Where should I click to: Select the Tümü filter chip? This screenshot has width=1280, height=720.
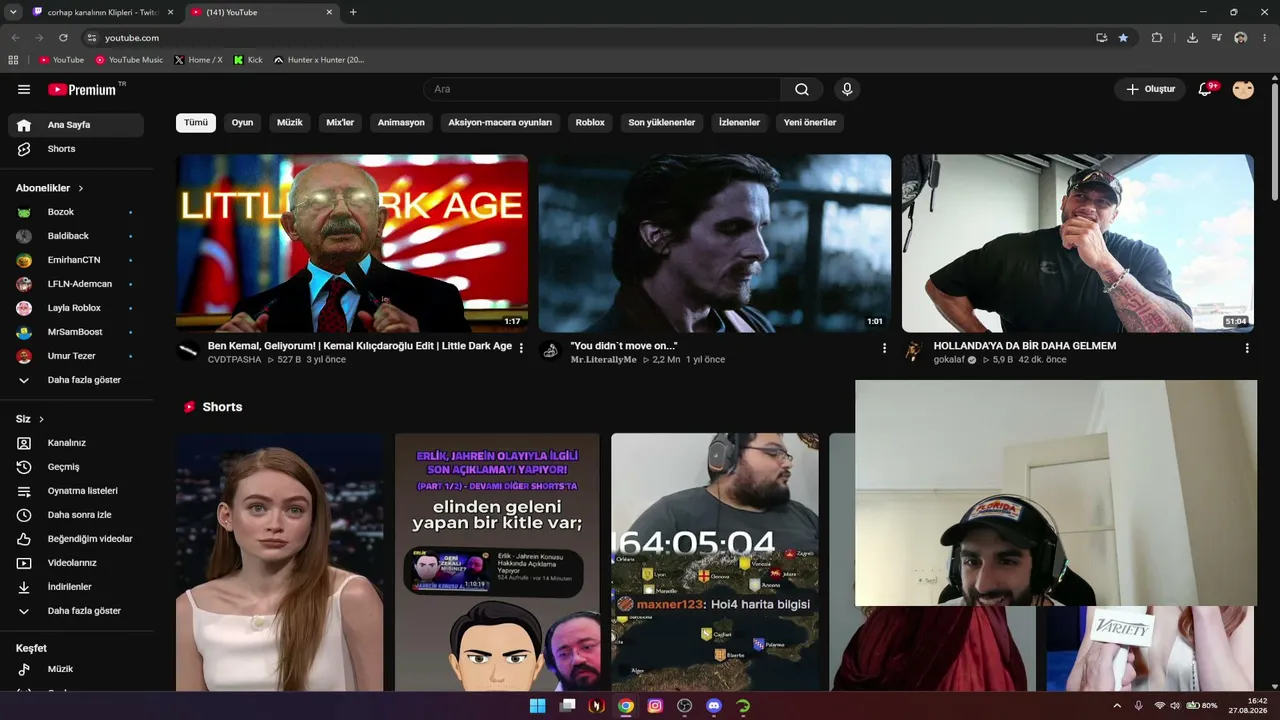[196, 122]
